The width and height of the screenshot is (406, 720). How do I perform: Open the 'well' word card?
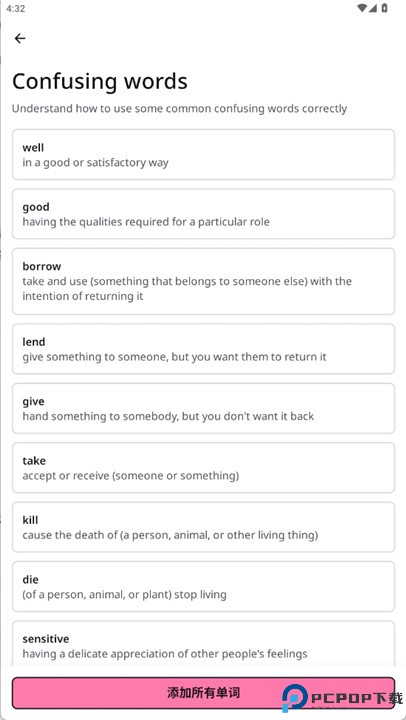pos(203,155)
